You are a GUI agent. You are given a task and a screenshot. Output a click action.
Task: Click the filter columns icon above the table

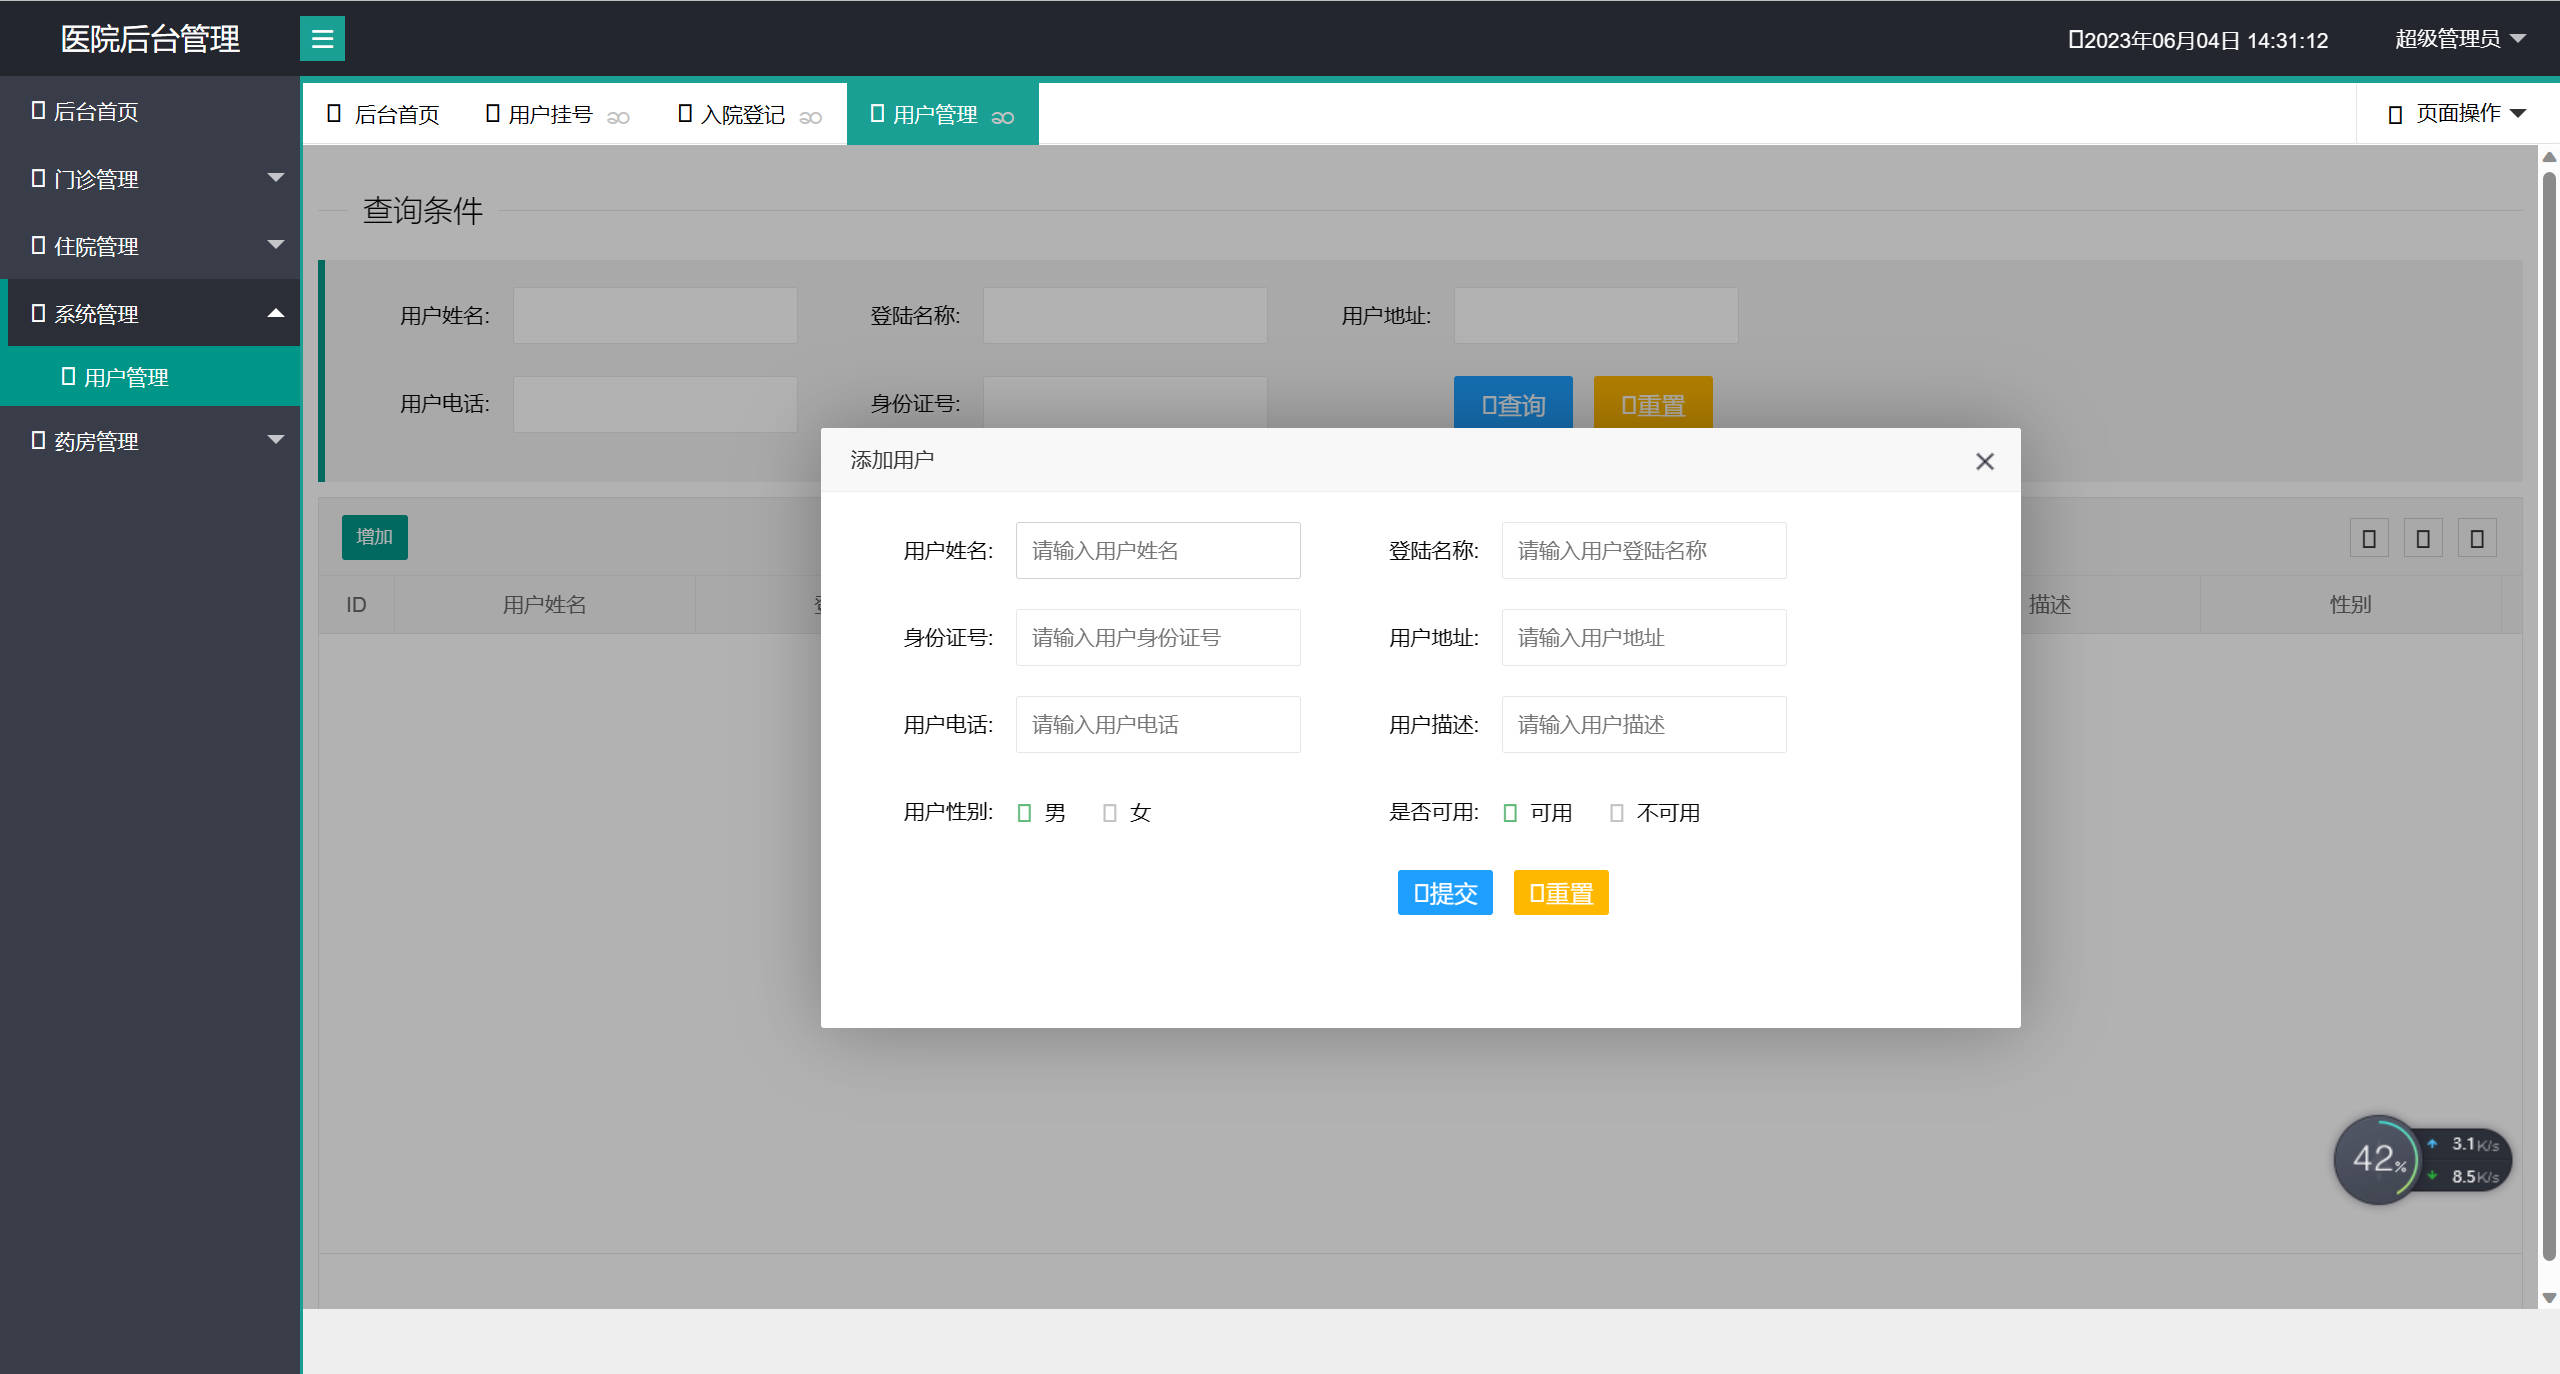pos(2368,538)
